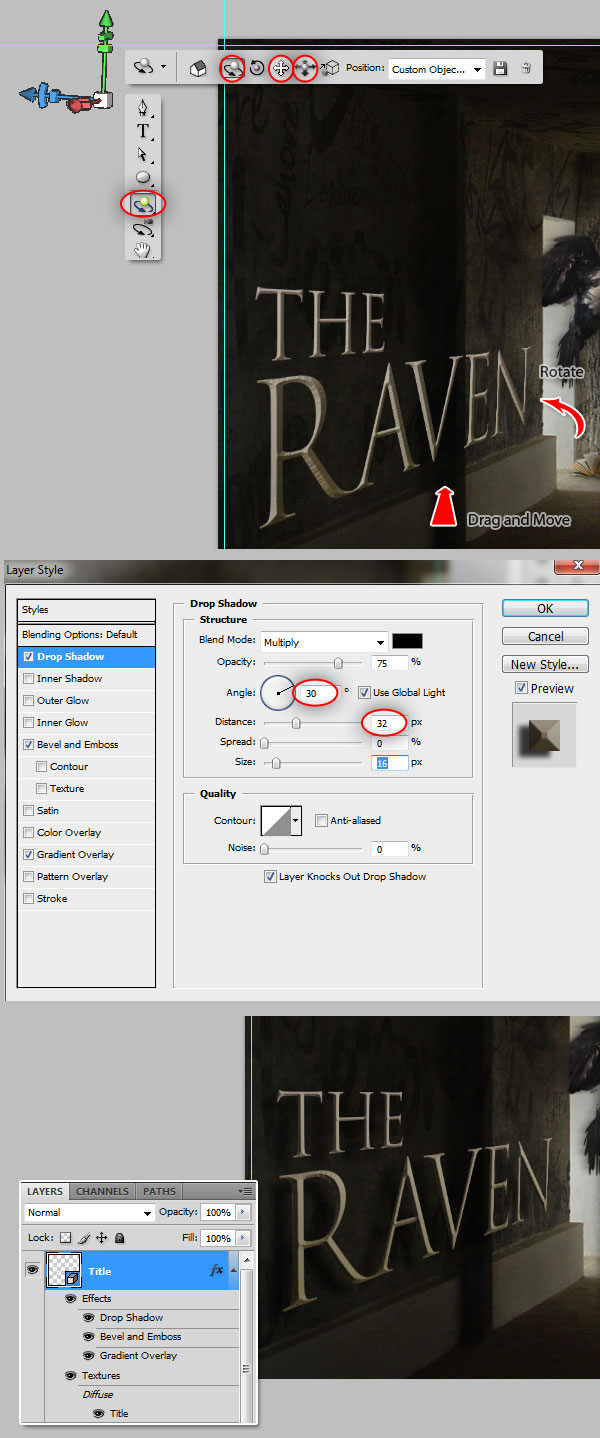Open the Layers panel flyout menu
This screenshot has height=1438, width=600.
pyautogui.click(x=245, y=1191)
